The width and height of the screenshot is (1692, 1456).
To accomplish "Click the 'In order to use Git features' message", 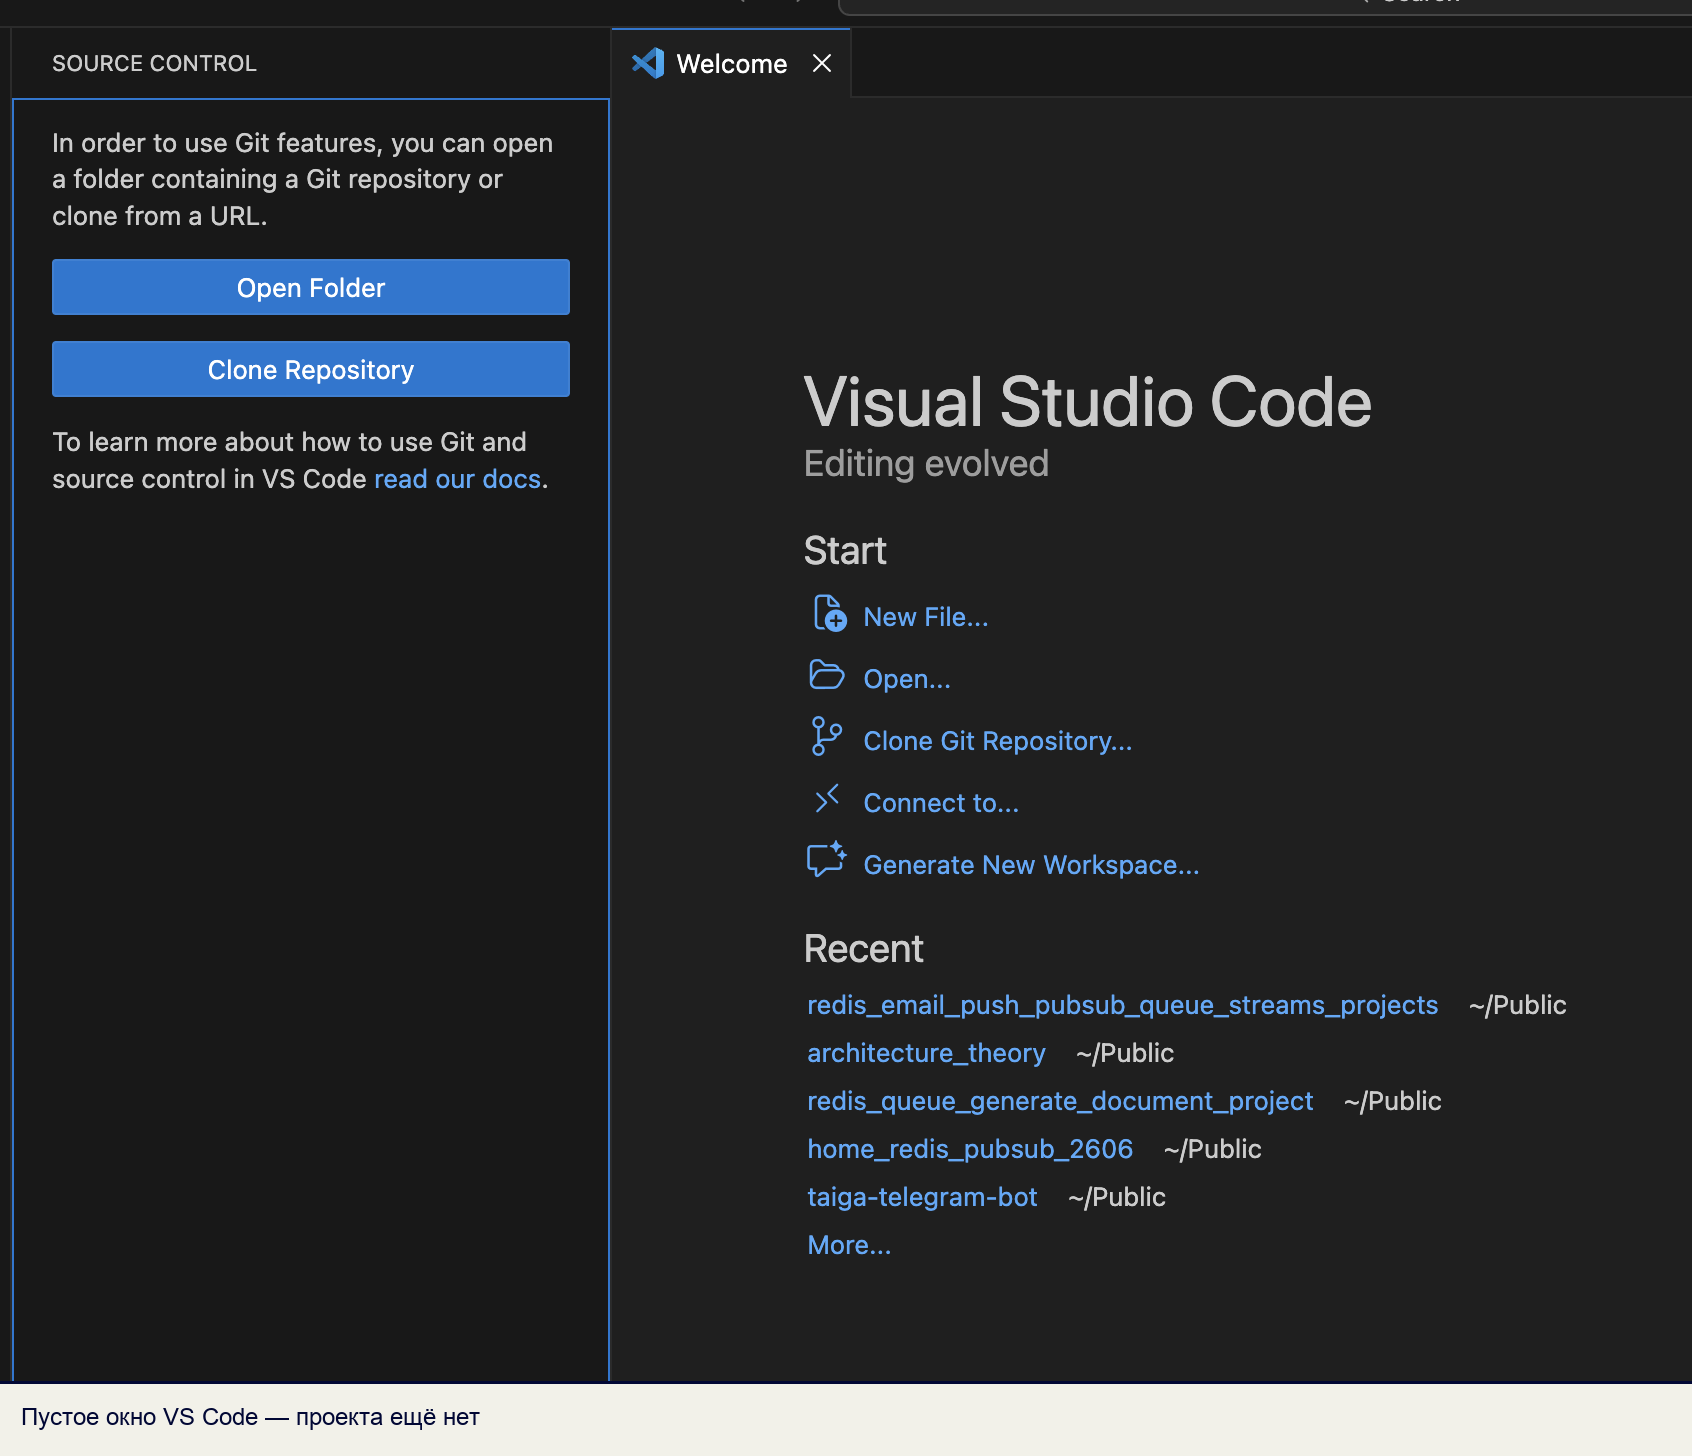I will (x=303, y=180).
